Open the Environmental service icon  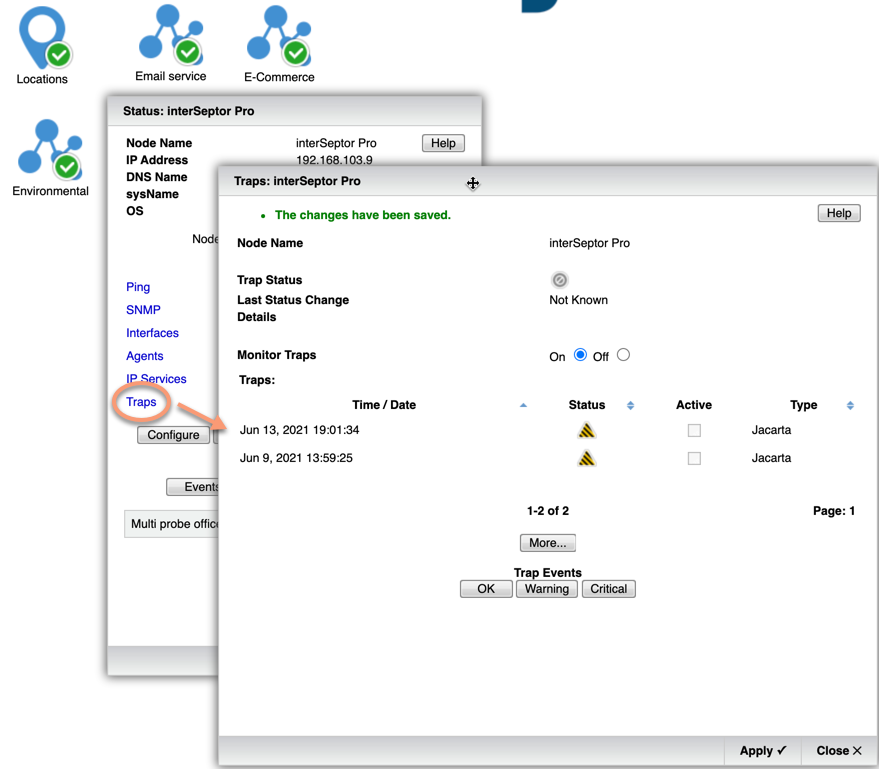(x=50, y=149)
